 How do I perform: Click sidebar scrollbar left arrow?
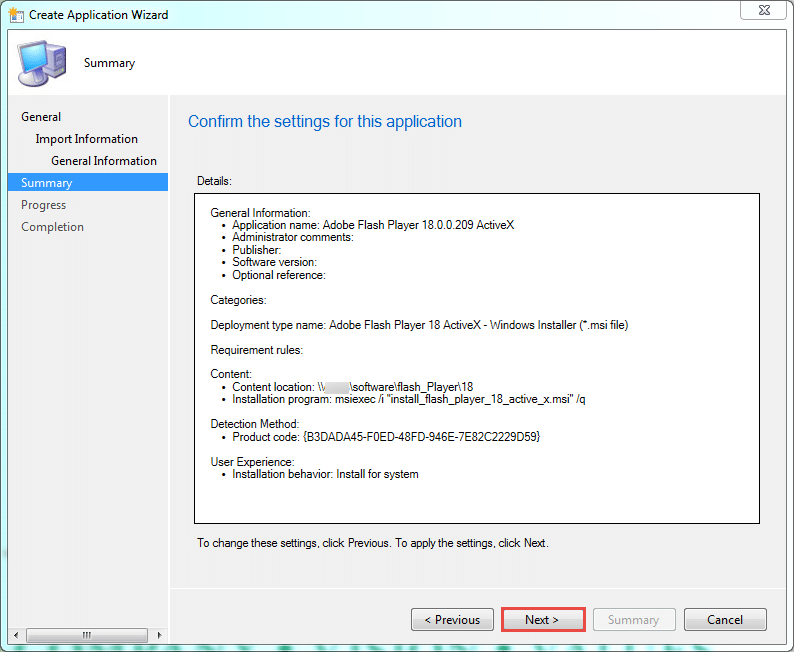(16, 635)
